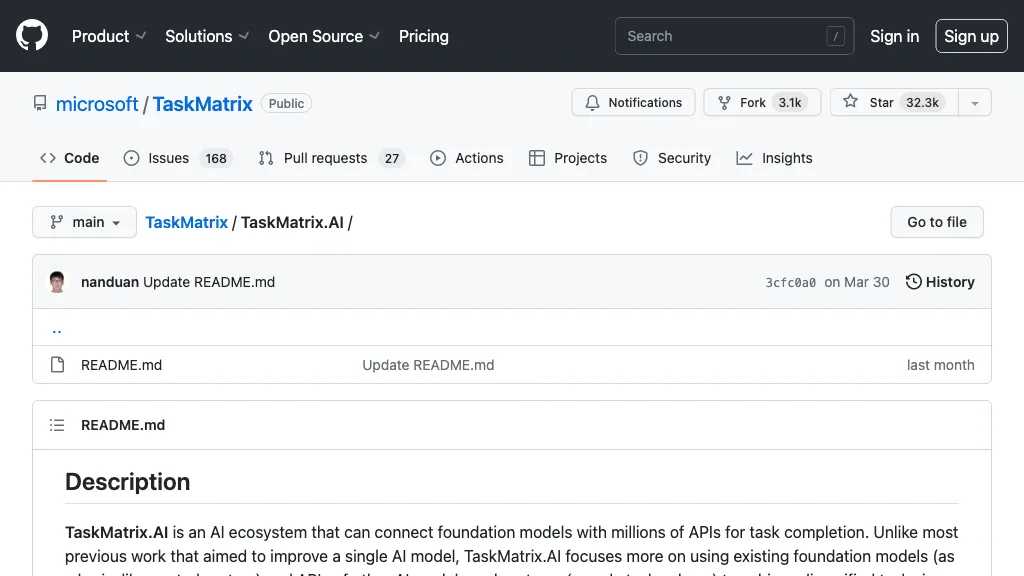
Task: Click the Go to file button
Action: coord(936,222)
